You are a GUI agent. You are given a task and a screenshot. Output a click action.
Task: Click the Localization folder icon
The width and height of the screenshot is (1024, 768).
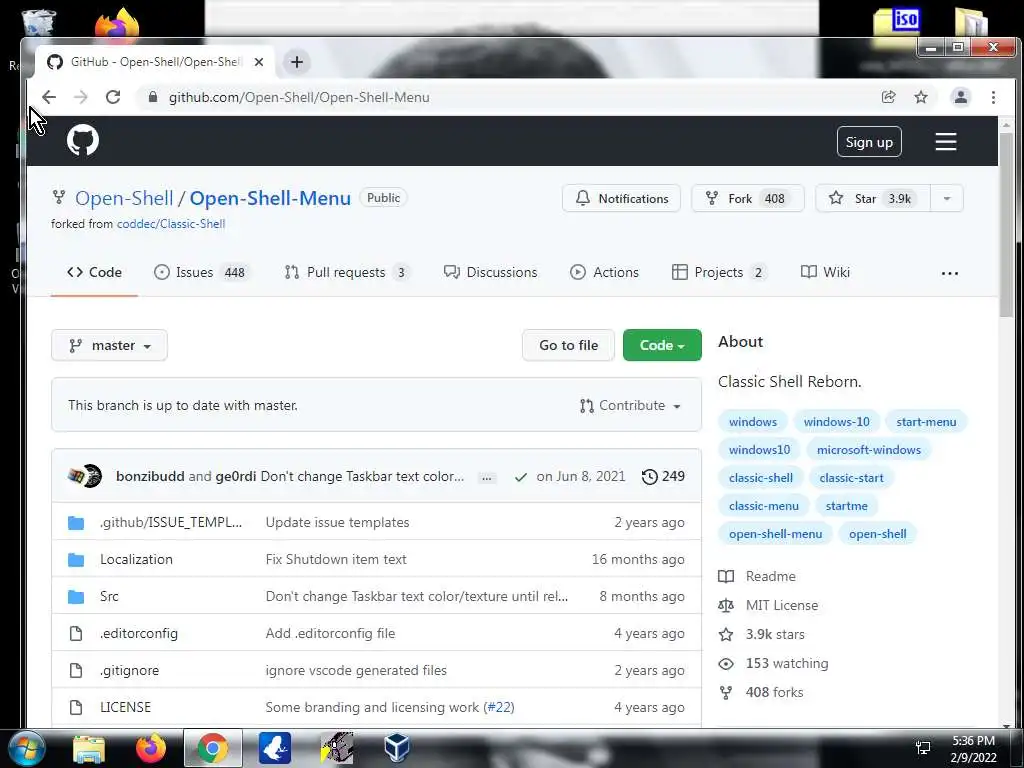click(76, 560)
